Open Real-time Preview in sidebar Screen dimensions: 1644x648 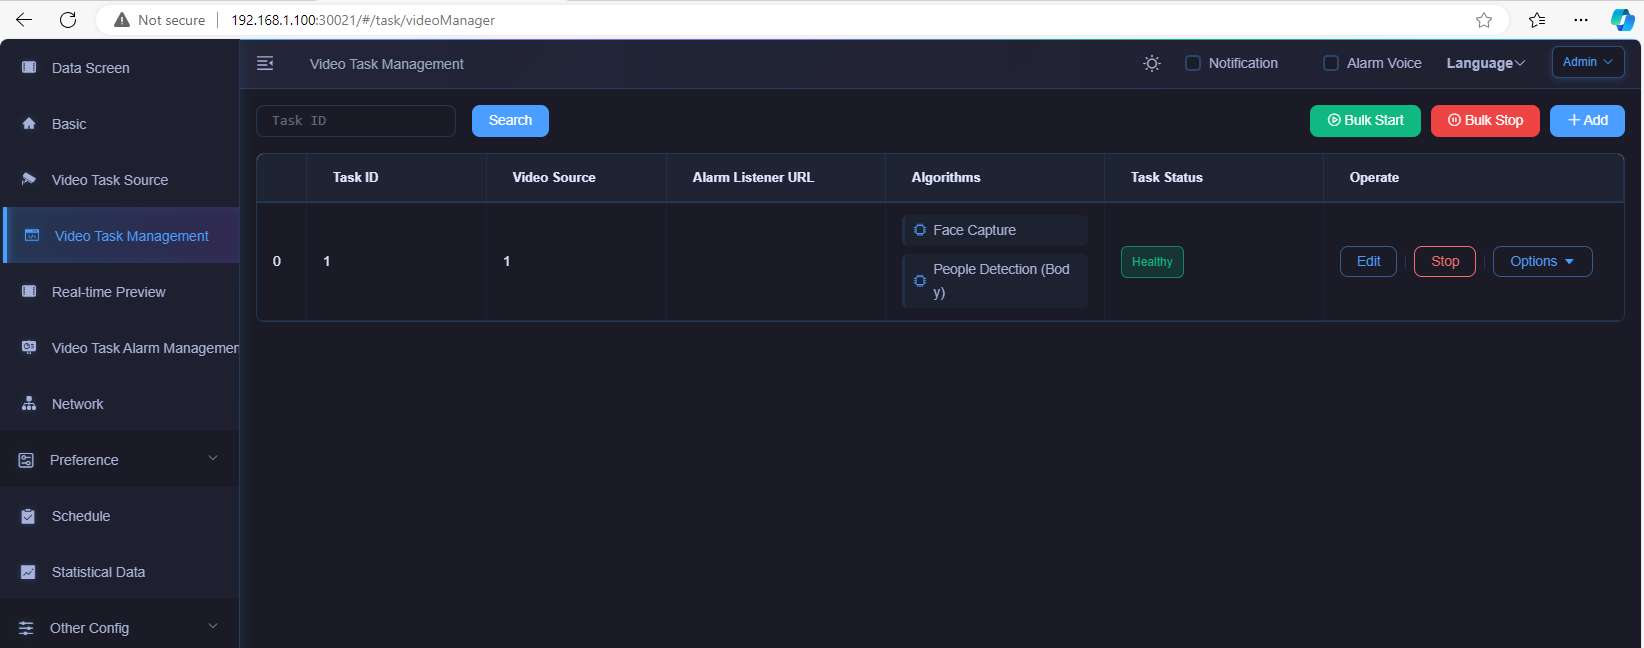[108, 292]
